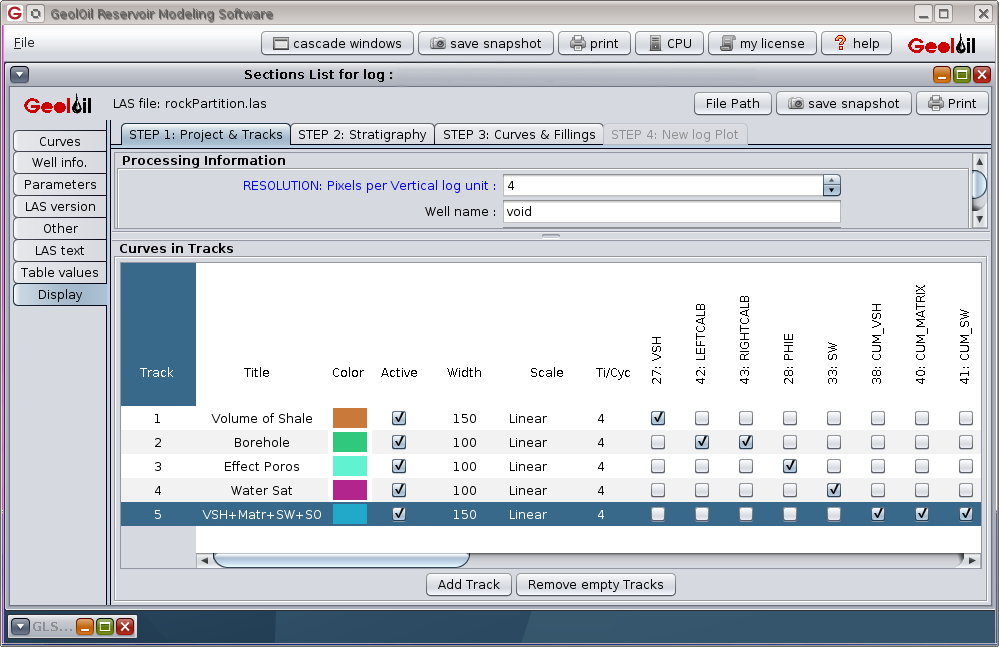Minimize the Sections List inner window
The width and height of the screenshot is (999, 647).
tap(942, 75)
